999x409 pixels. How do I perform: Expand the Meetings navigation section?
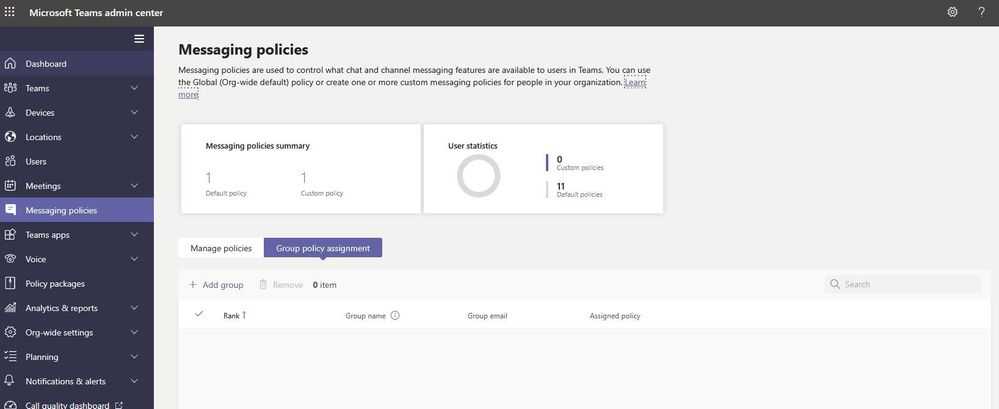(134, 186)
